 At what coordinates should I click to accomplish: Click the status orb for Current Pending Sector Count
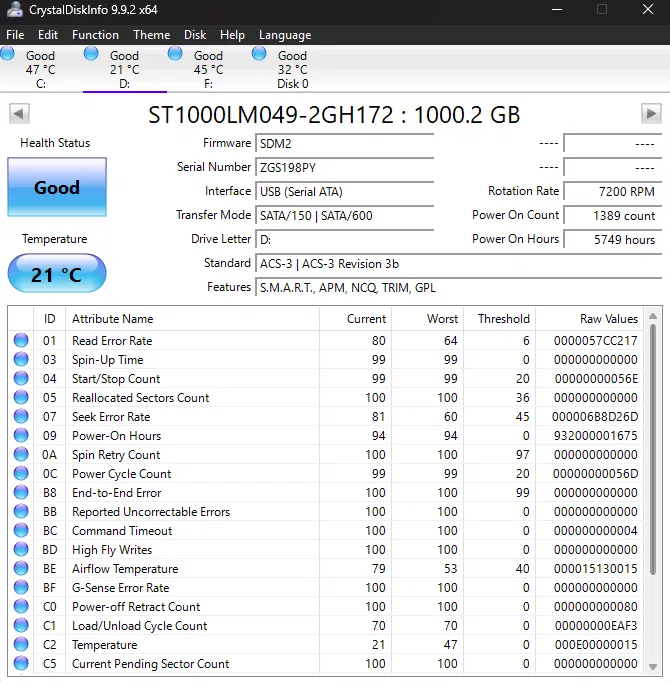click(x=21, y=663)
